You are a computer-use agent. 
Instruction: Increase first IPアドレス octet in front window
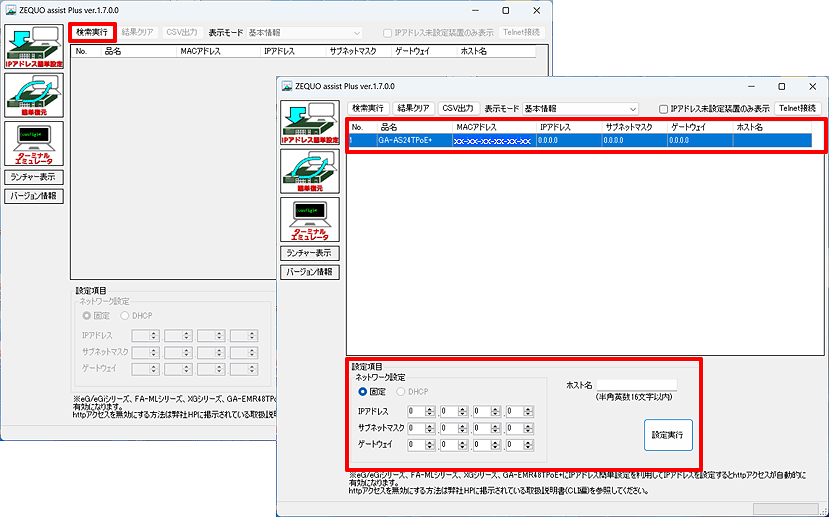(x=430, y=408)
